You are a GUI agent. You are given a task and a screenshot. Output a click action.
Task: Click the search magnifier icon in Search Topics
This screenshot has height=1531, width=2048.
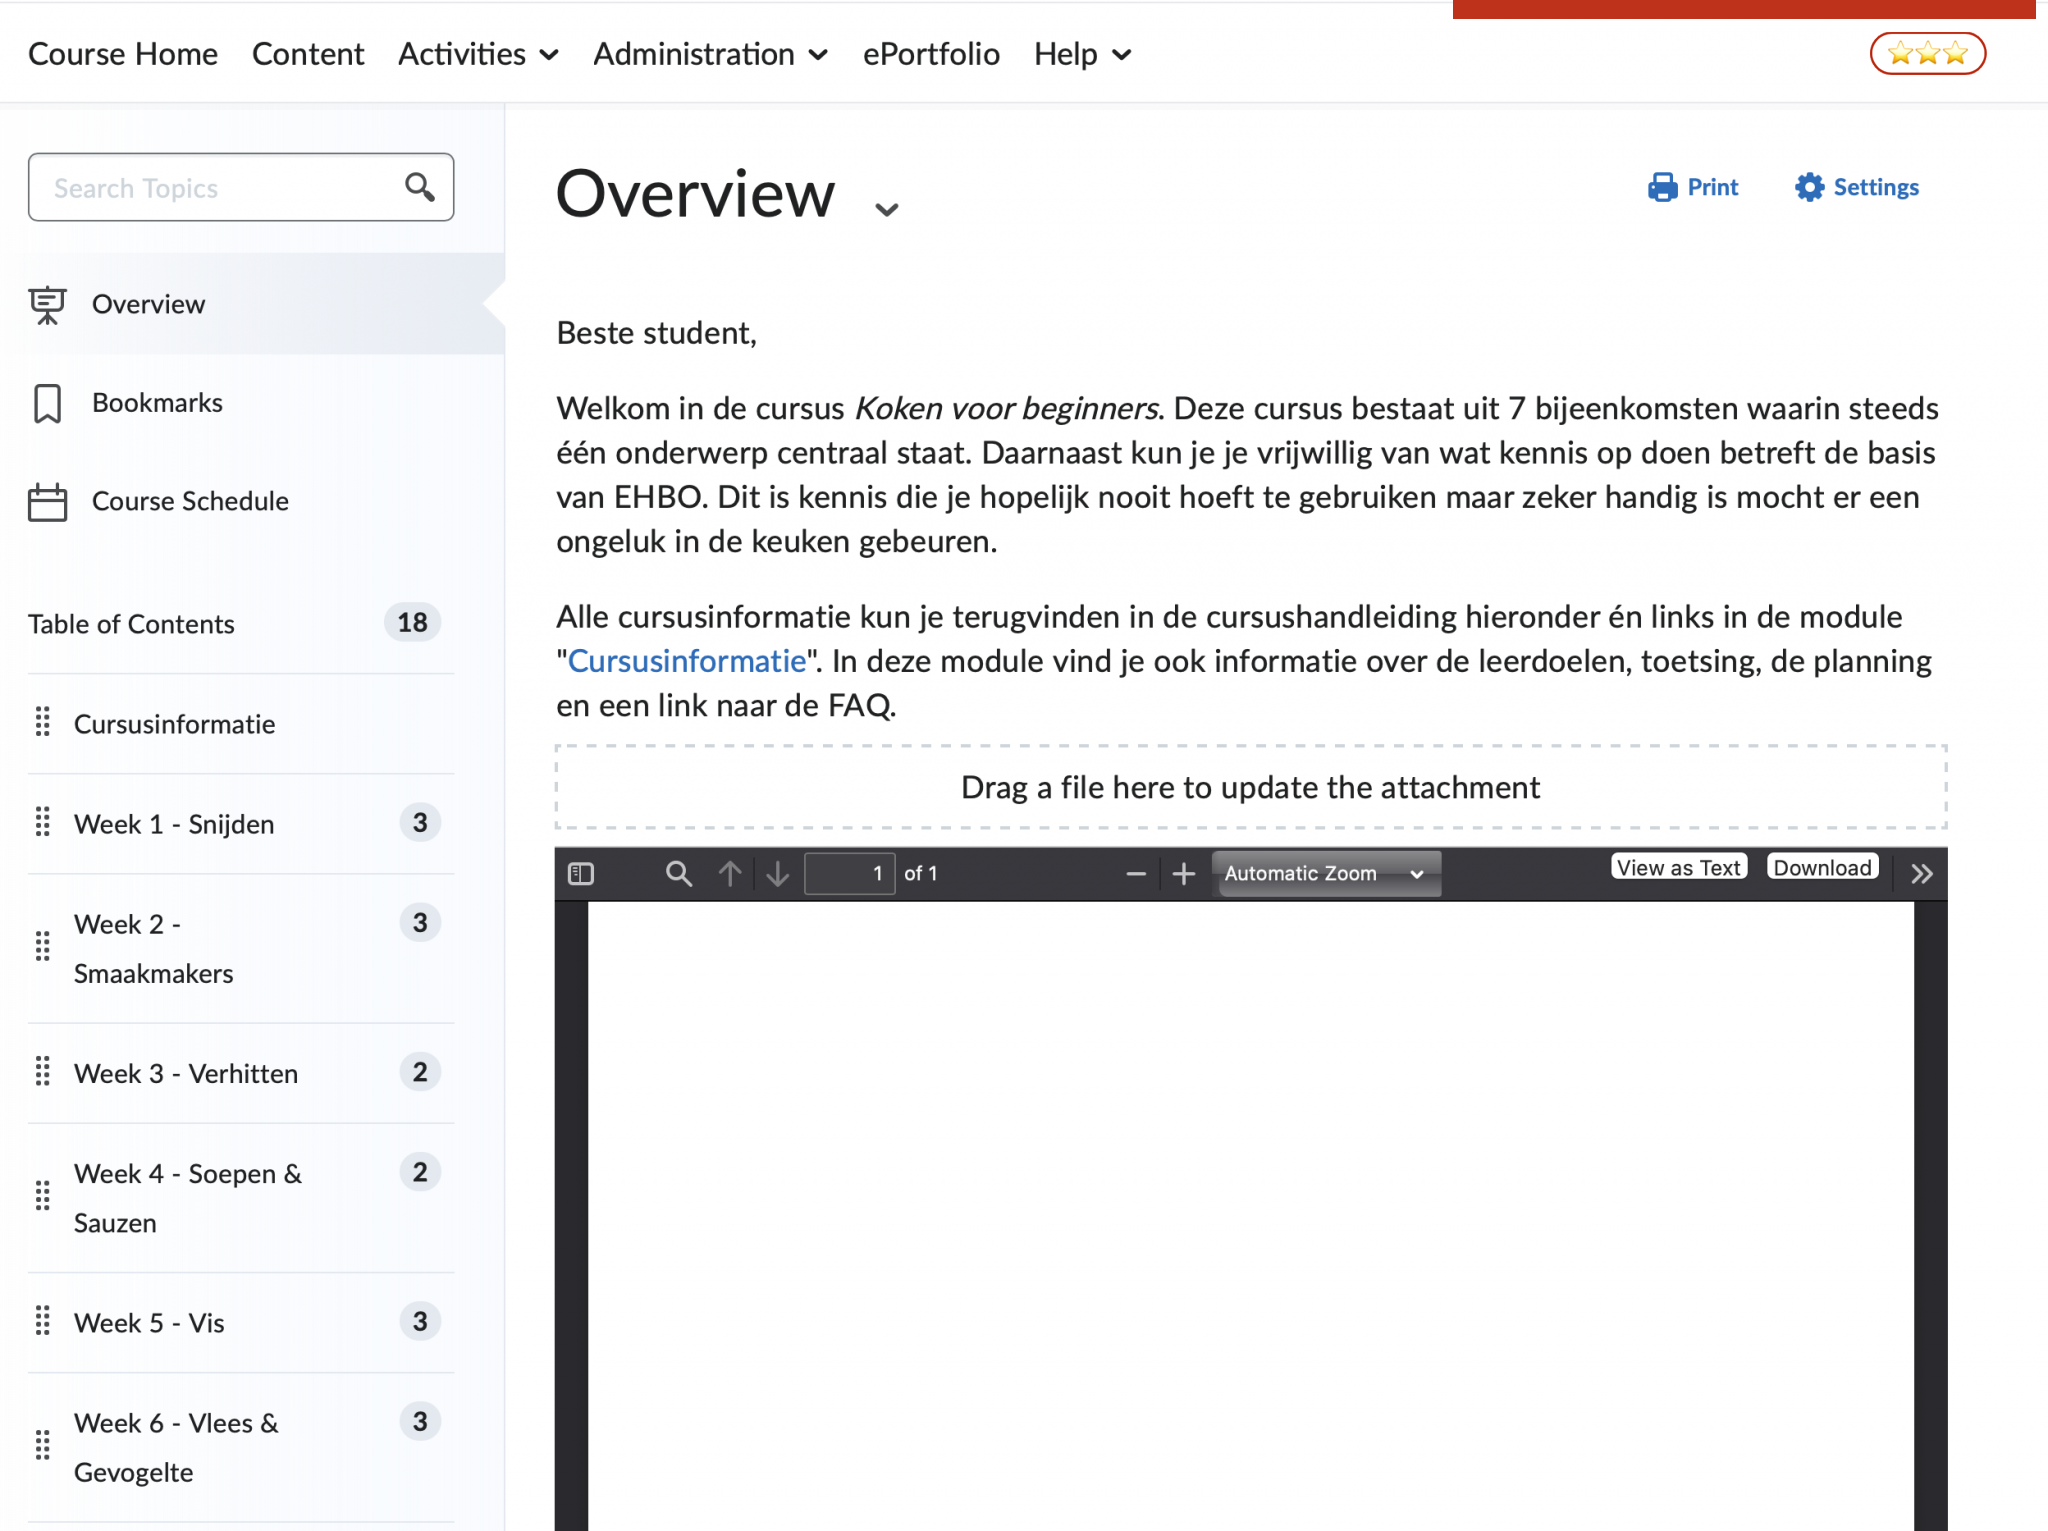pyautogui.click(x=420, y=187)
